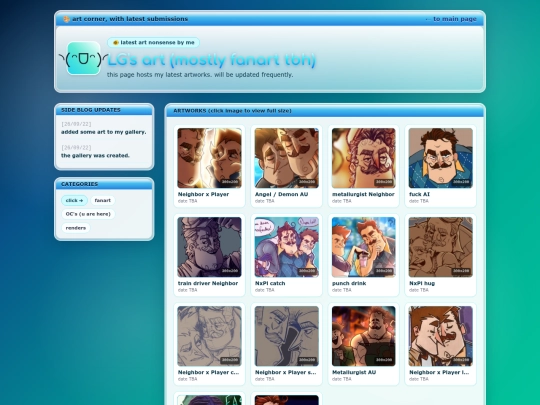The width and height of the screenshot is (540, 405).
Task: Click the 'LG's art (mostly fanart tbh)' title
Action: click(x=211, y=60)
